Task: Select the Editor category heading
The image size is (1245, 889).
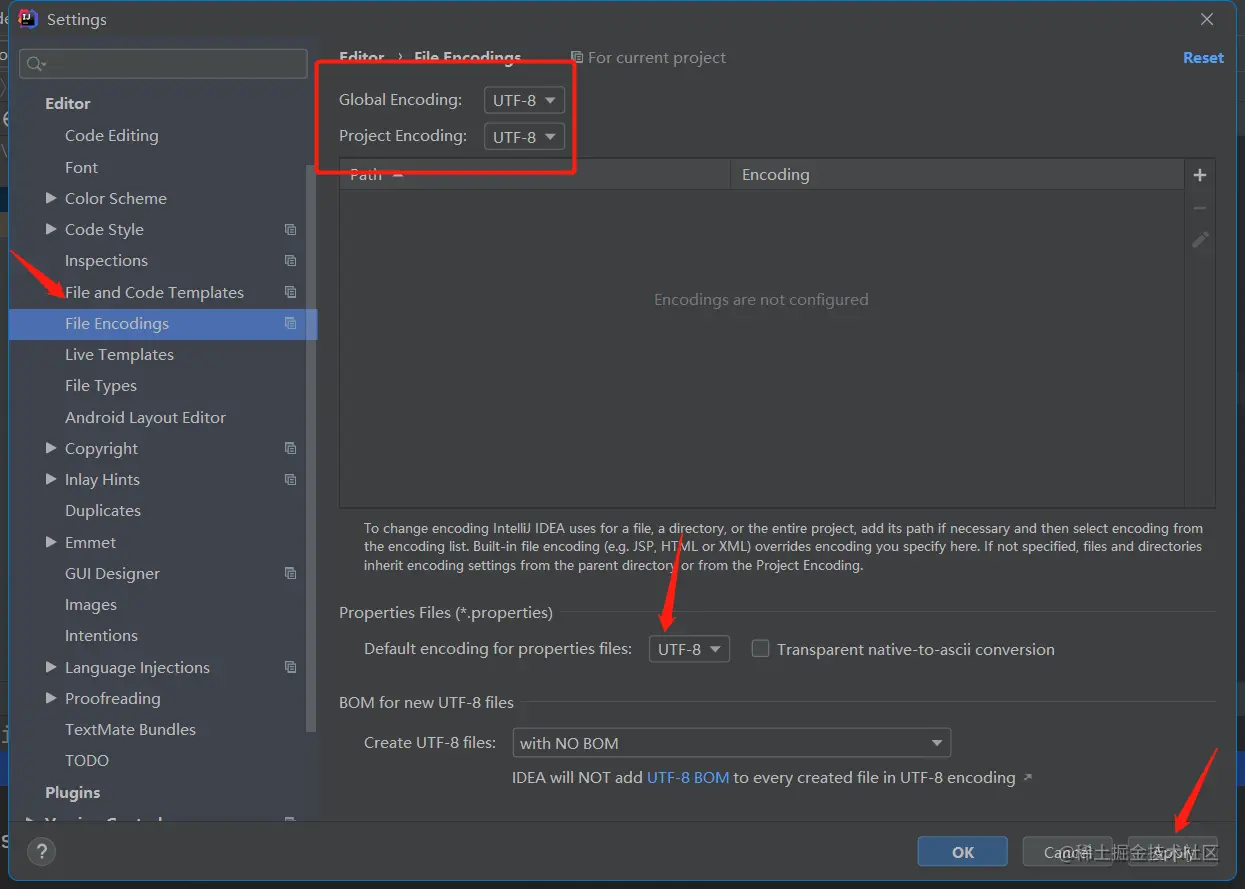Action: [x=67, y=103]
